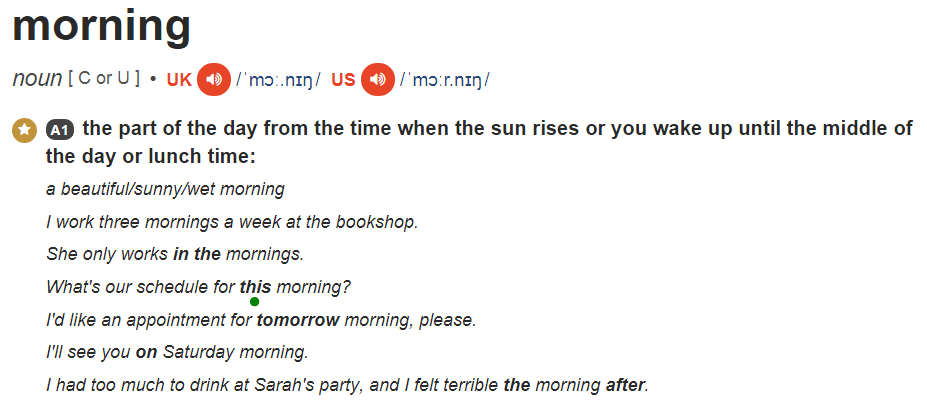This screenshot has height=407, width=927.
Task: Click bold 'this' in schedule example
Action: tap(255, 288)
